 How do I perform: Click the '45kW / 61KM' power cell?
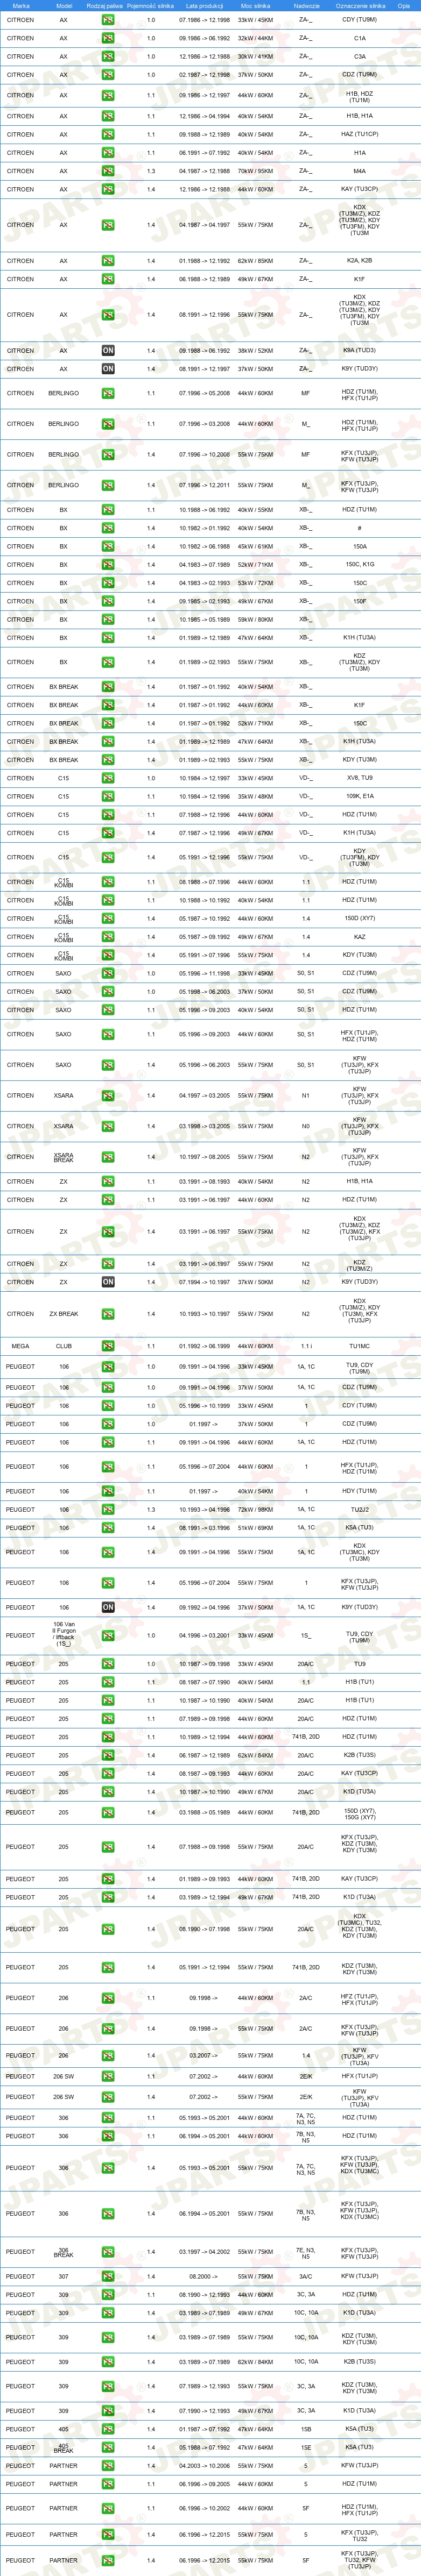[255, 547]
